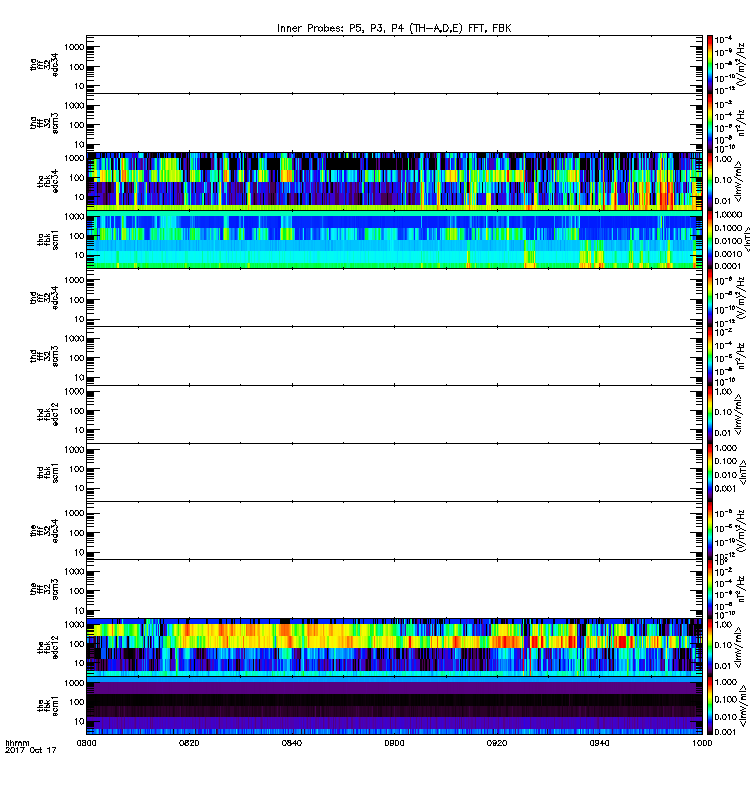750x800 pixels.
Task: Select the 0900 time axis label
Action: point(394,743)
